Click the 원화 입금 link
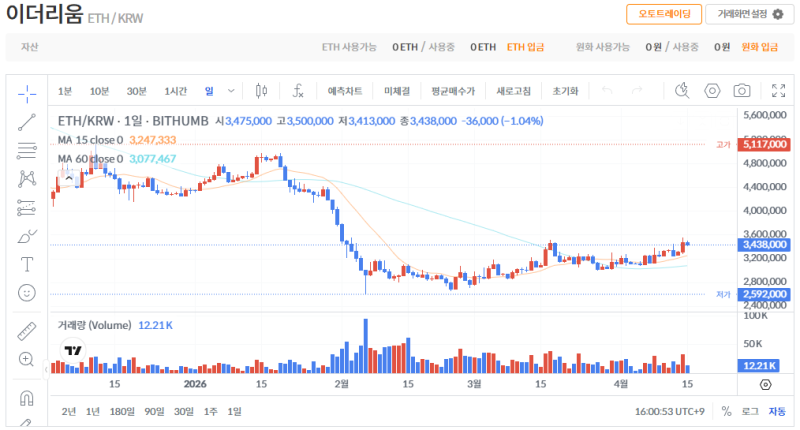This screenshot has width=800, height=430. tap(759, 47)
